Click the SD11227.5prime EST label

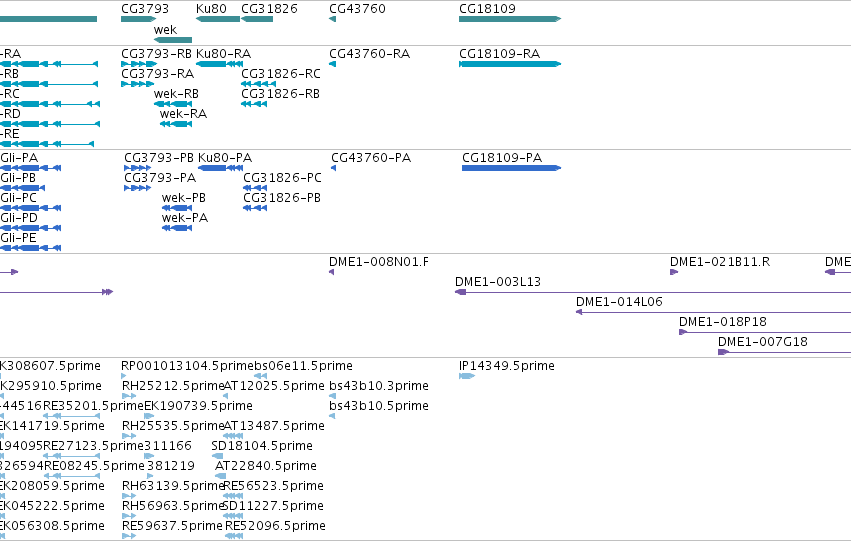coord(274,507)
